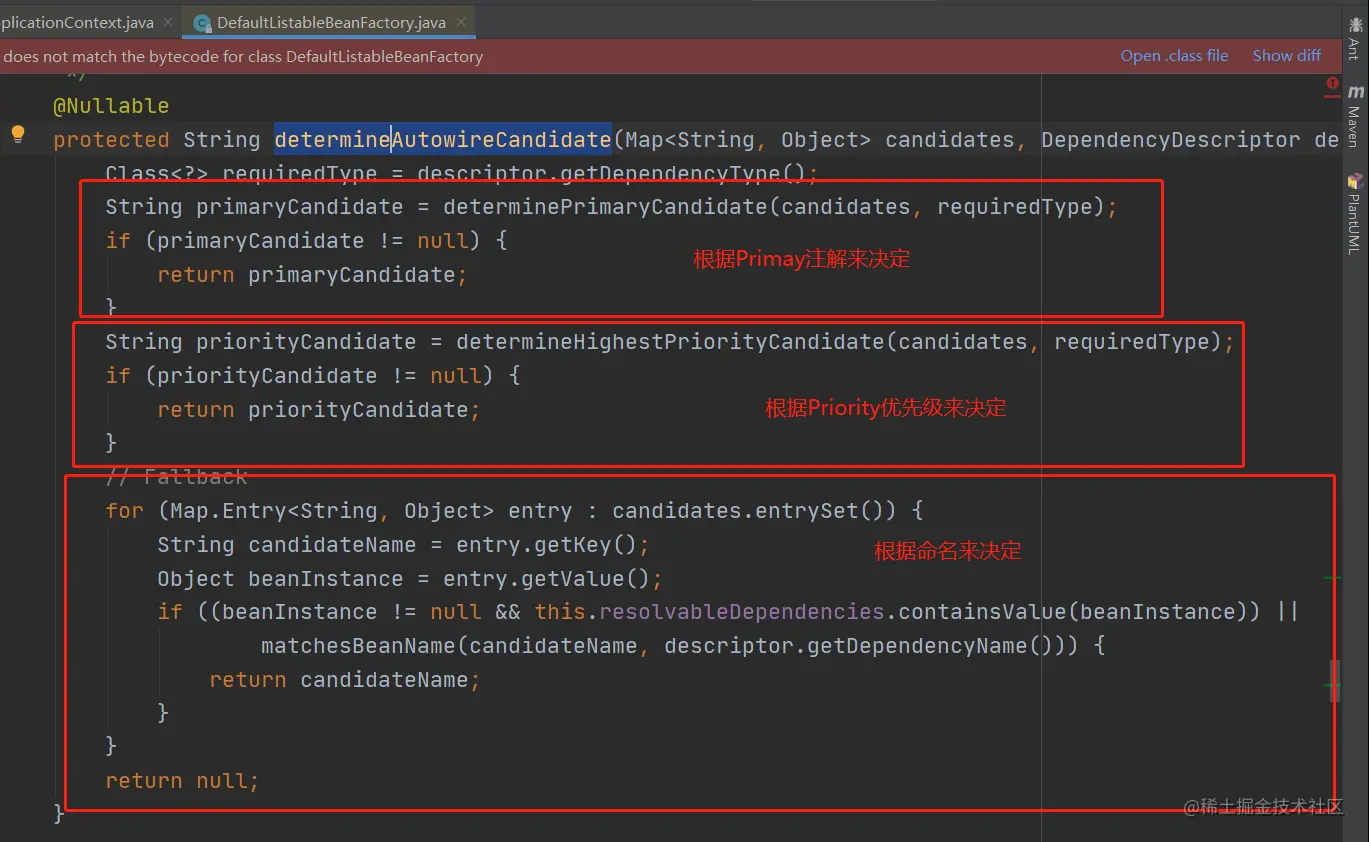Screen dimensions: 1369x842
Task: Place cursor on the @Nullable annotation
Action: 111,106
